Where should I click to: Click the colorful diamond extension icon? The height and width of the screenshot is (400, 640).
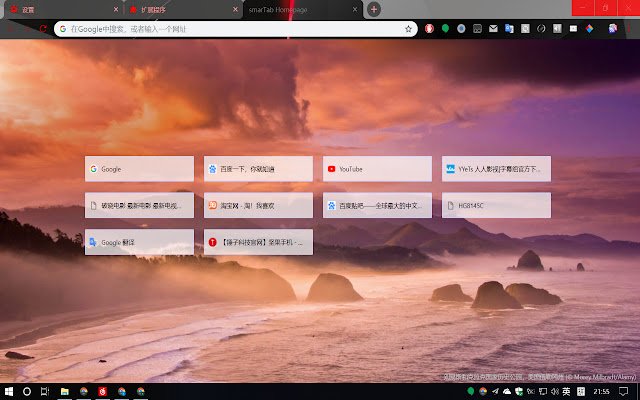[589, 28]
